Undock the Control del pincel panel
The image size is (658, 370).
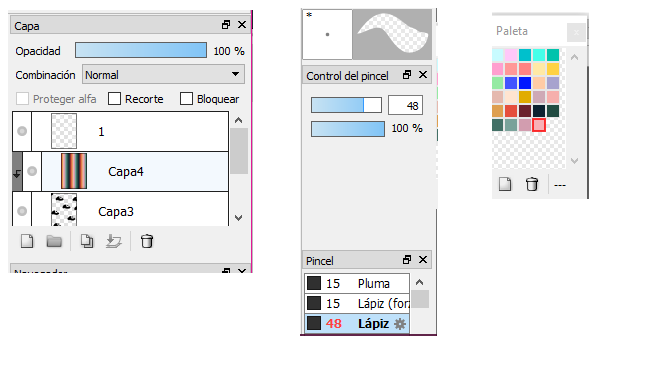[x=407, y=75]
